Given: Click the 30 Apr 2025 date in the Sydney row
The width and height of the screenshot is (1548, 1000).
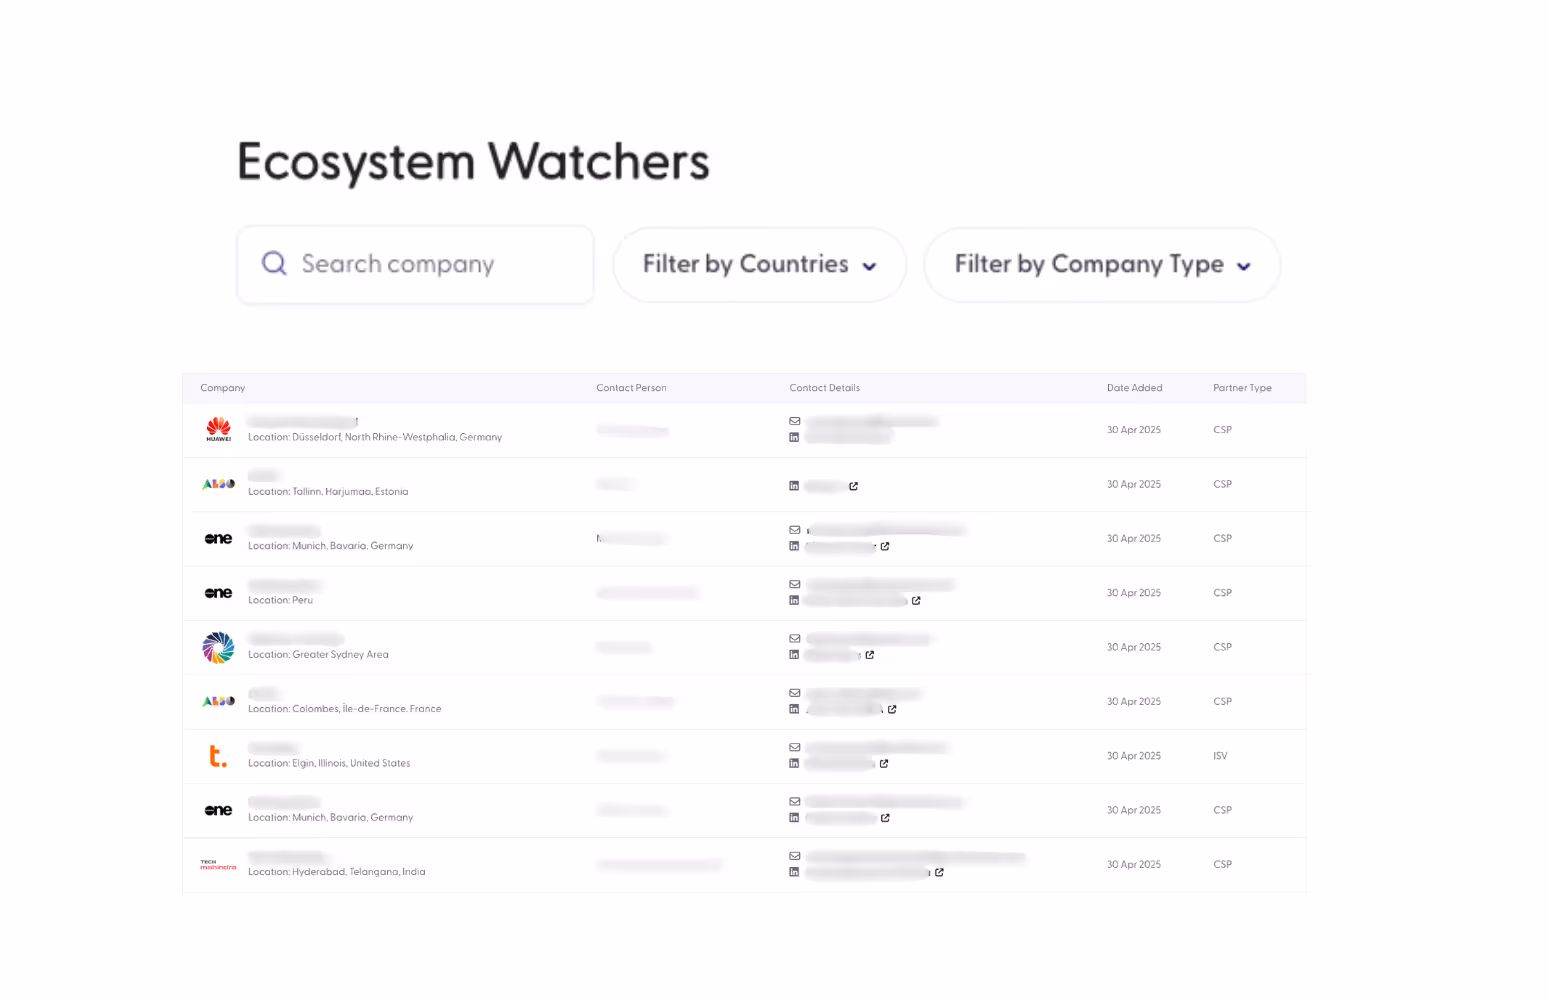Looking at the screenshot, I should pyautogui.click(x=1134, y=647).
